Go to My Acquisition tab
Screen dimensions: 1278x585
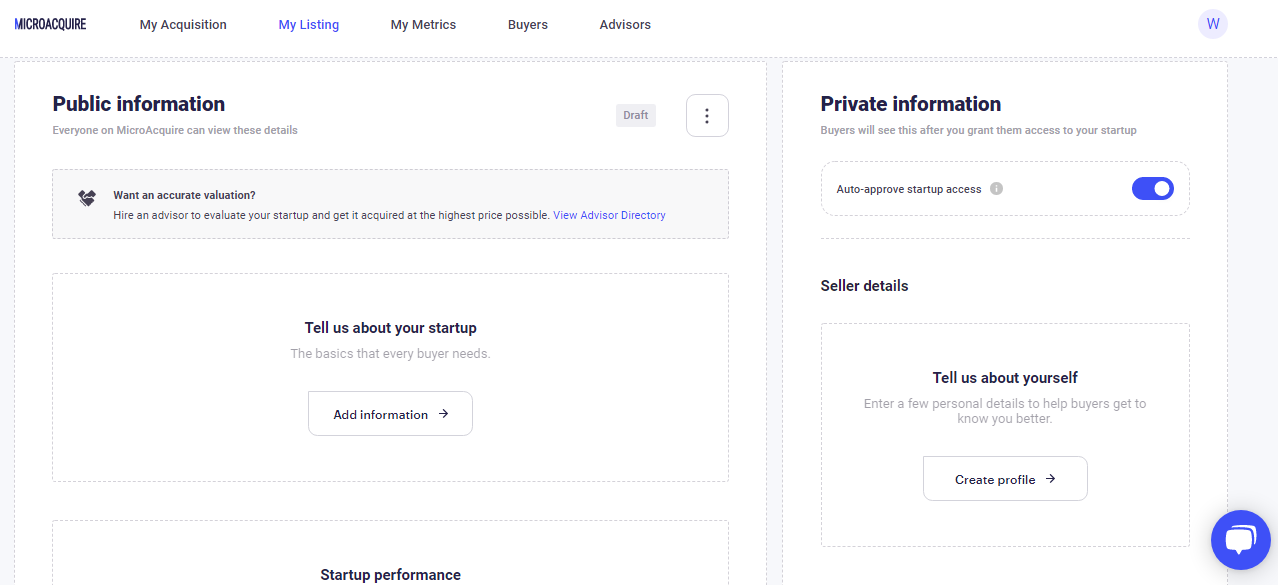pyautogui.click(x=183, y=25)
